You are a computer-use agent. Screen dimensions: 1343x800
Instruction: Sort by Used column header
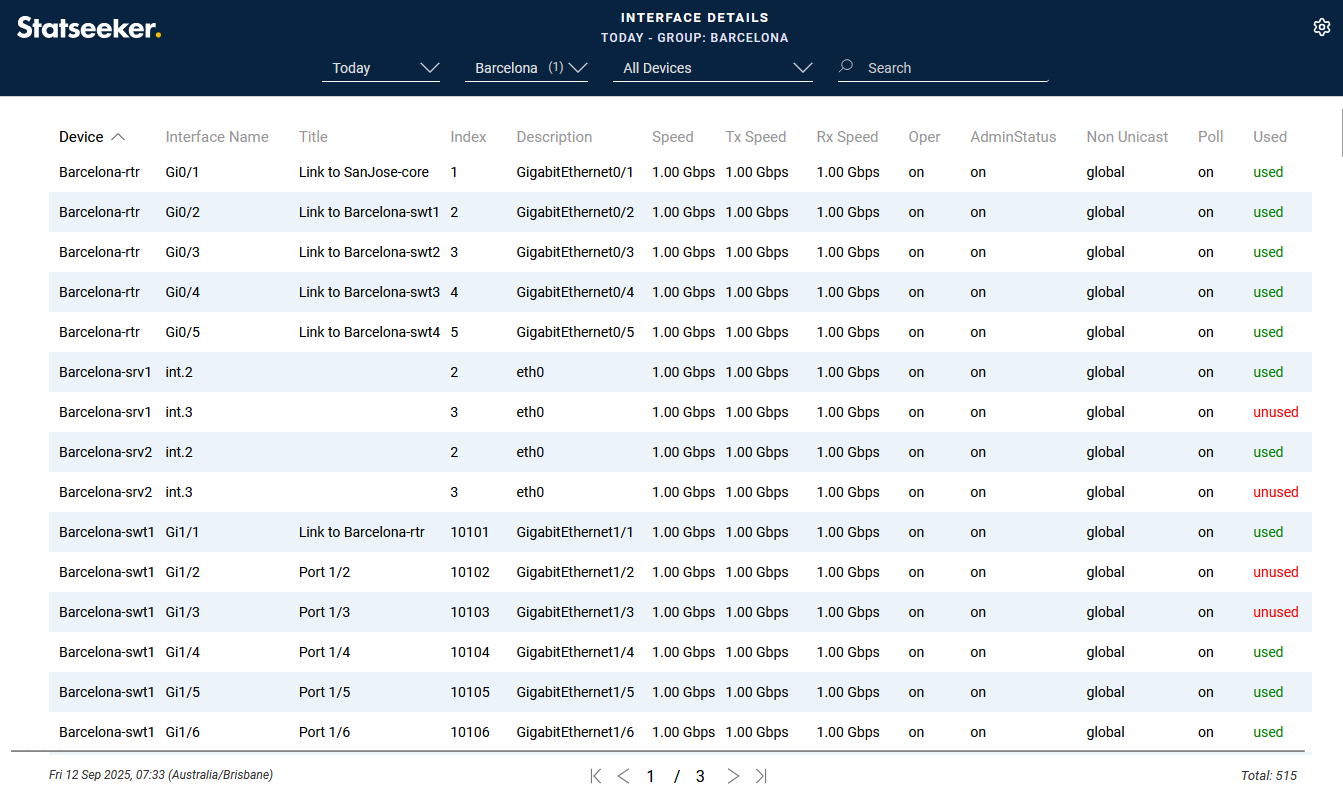pyautogui.click(x=1269, y=137)
